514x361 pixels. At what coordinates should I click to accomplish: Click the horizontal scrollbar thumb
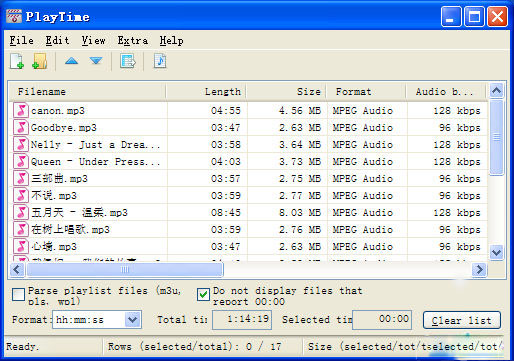[125, 269]
